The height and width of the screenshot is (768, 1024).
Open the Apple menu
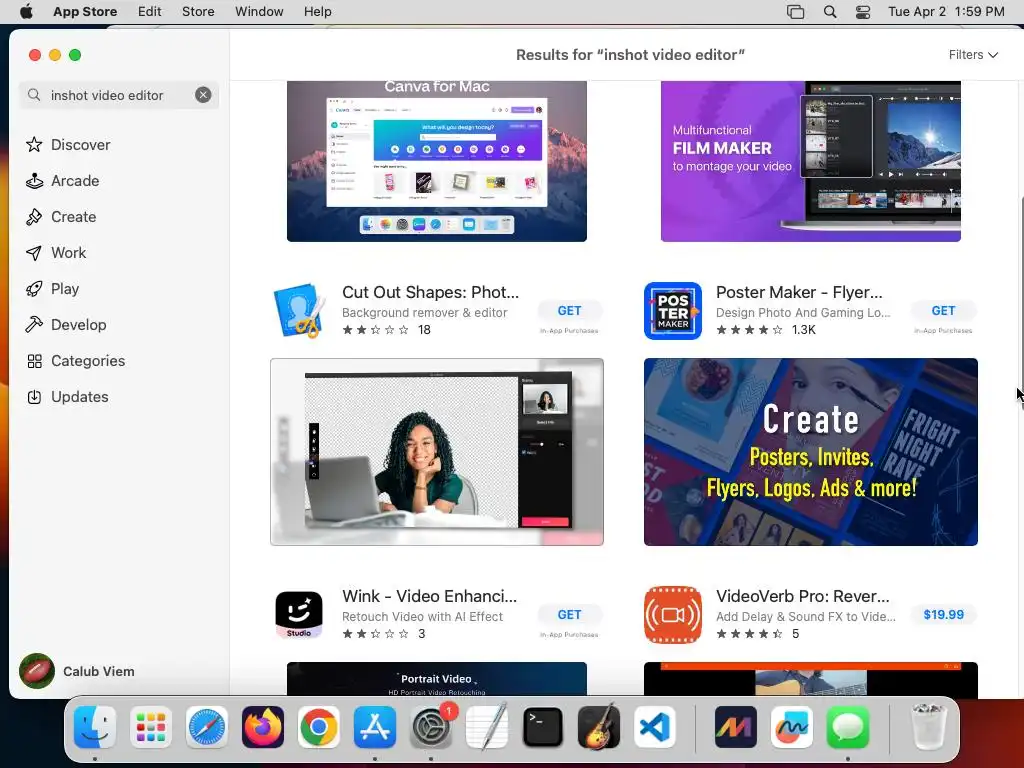point(26,11)
